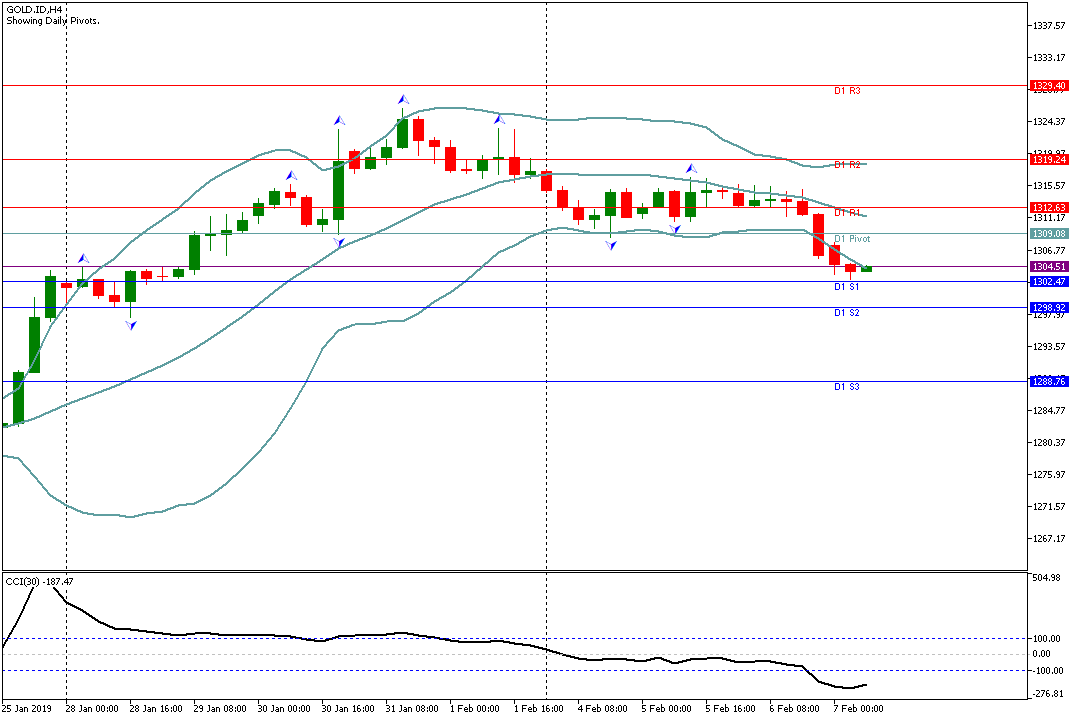The width and height of the screenshot is (1080, 720).
Task: Click the 1284.77 price axis value
Action: point(1049,411)
